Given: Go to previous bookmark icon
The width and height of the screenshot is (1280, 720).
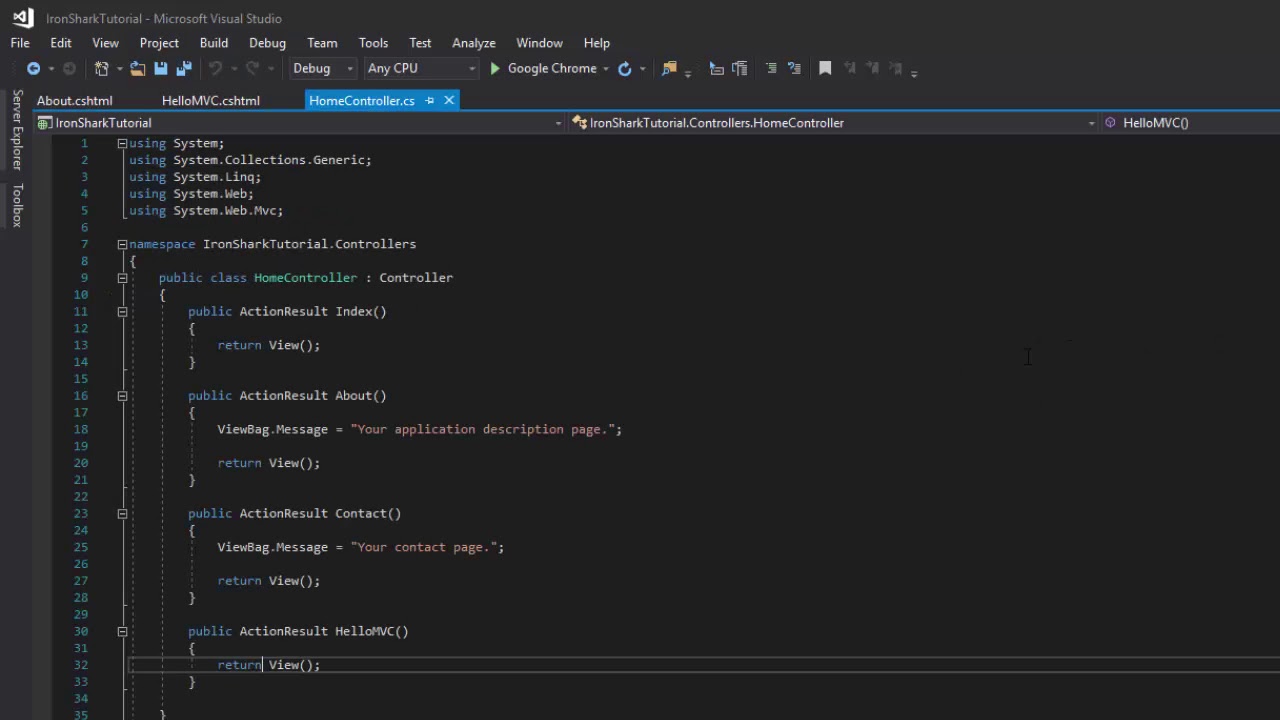Looking at the screenshot, I should [850, 69].
